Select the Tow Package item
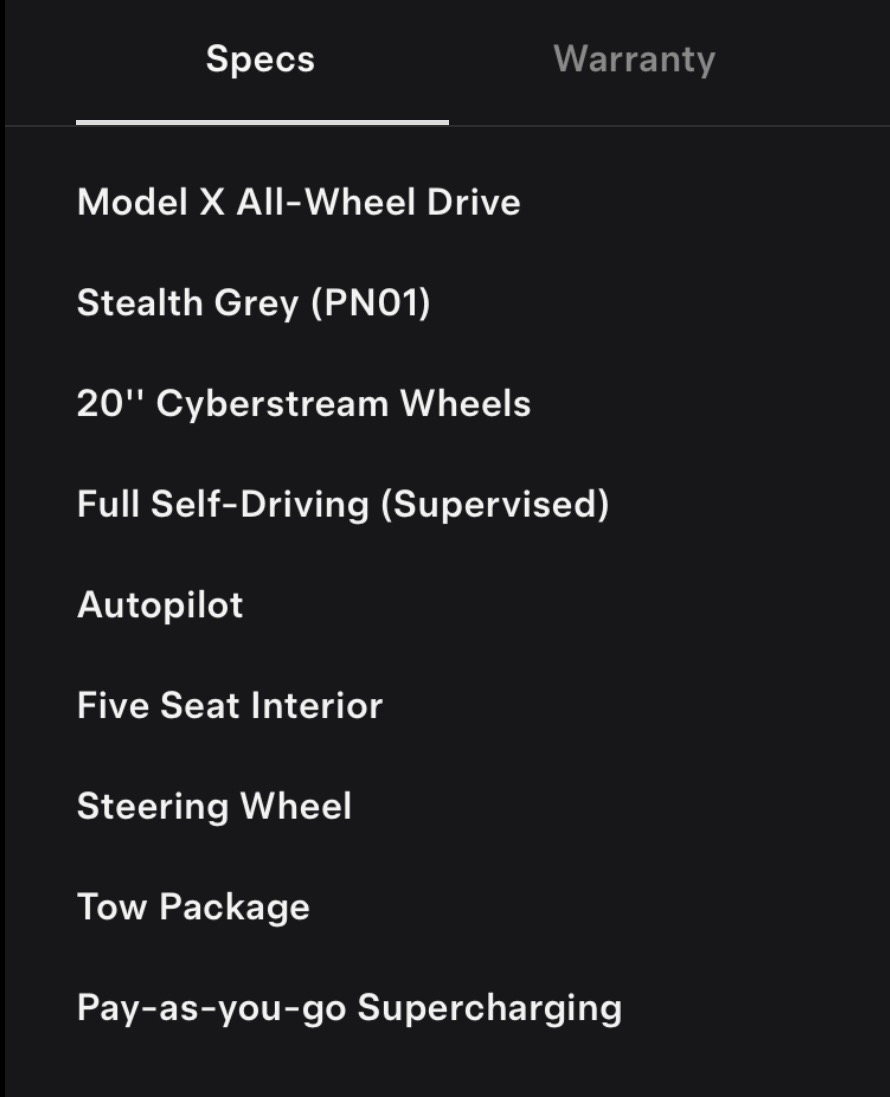 click(193, 907)
